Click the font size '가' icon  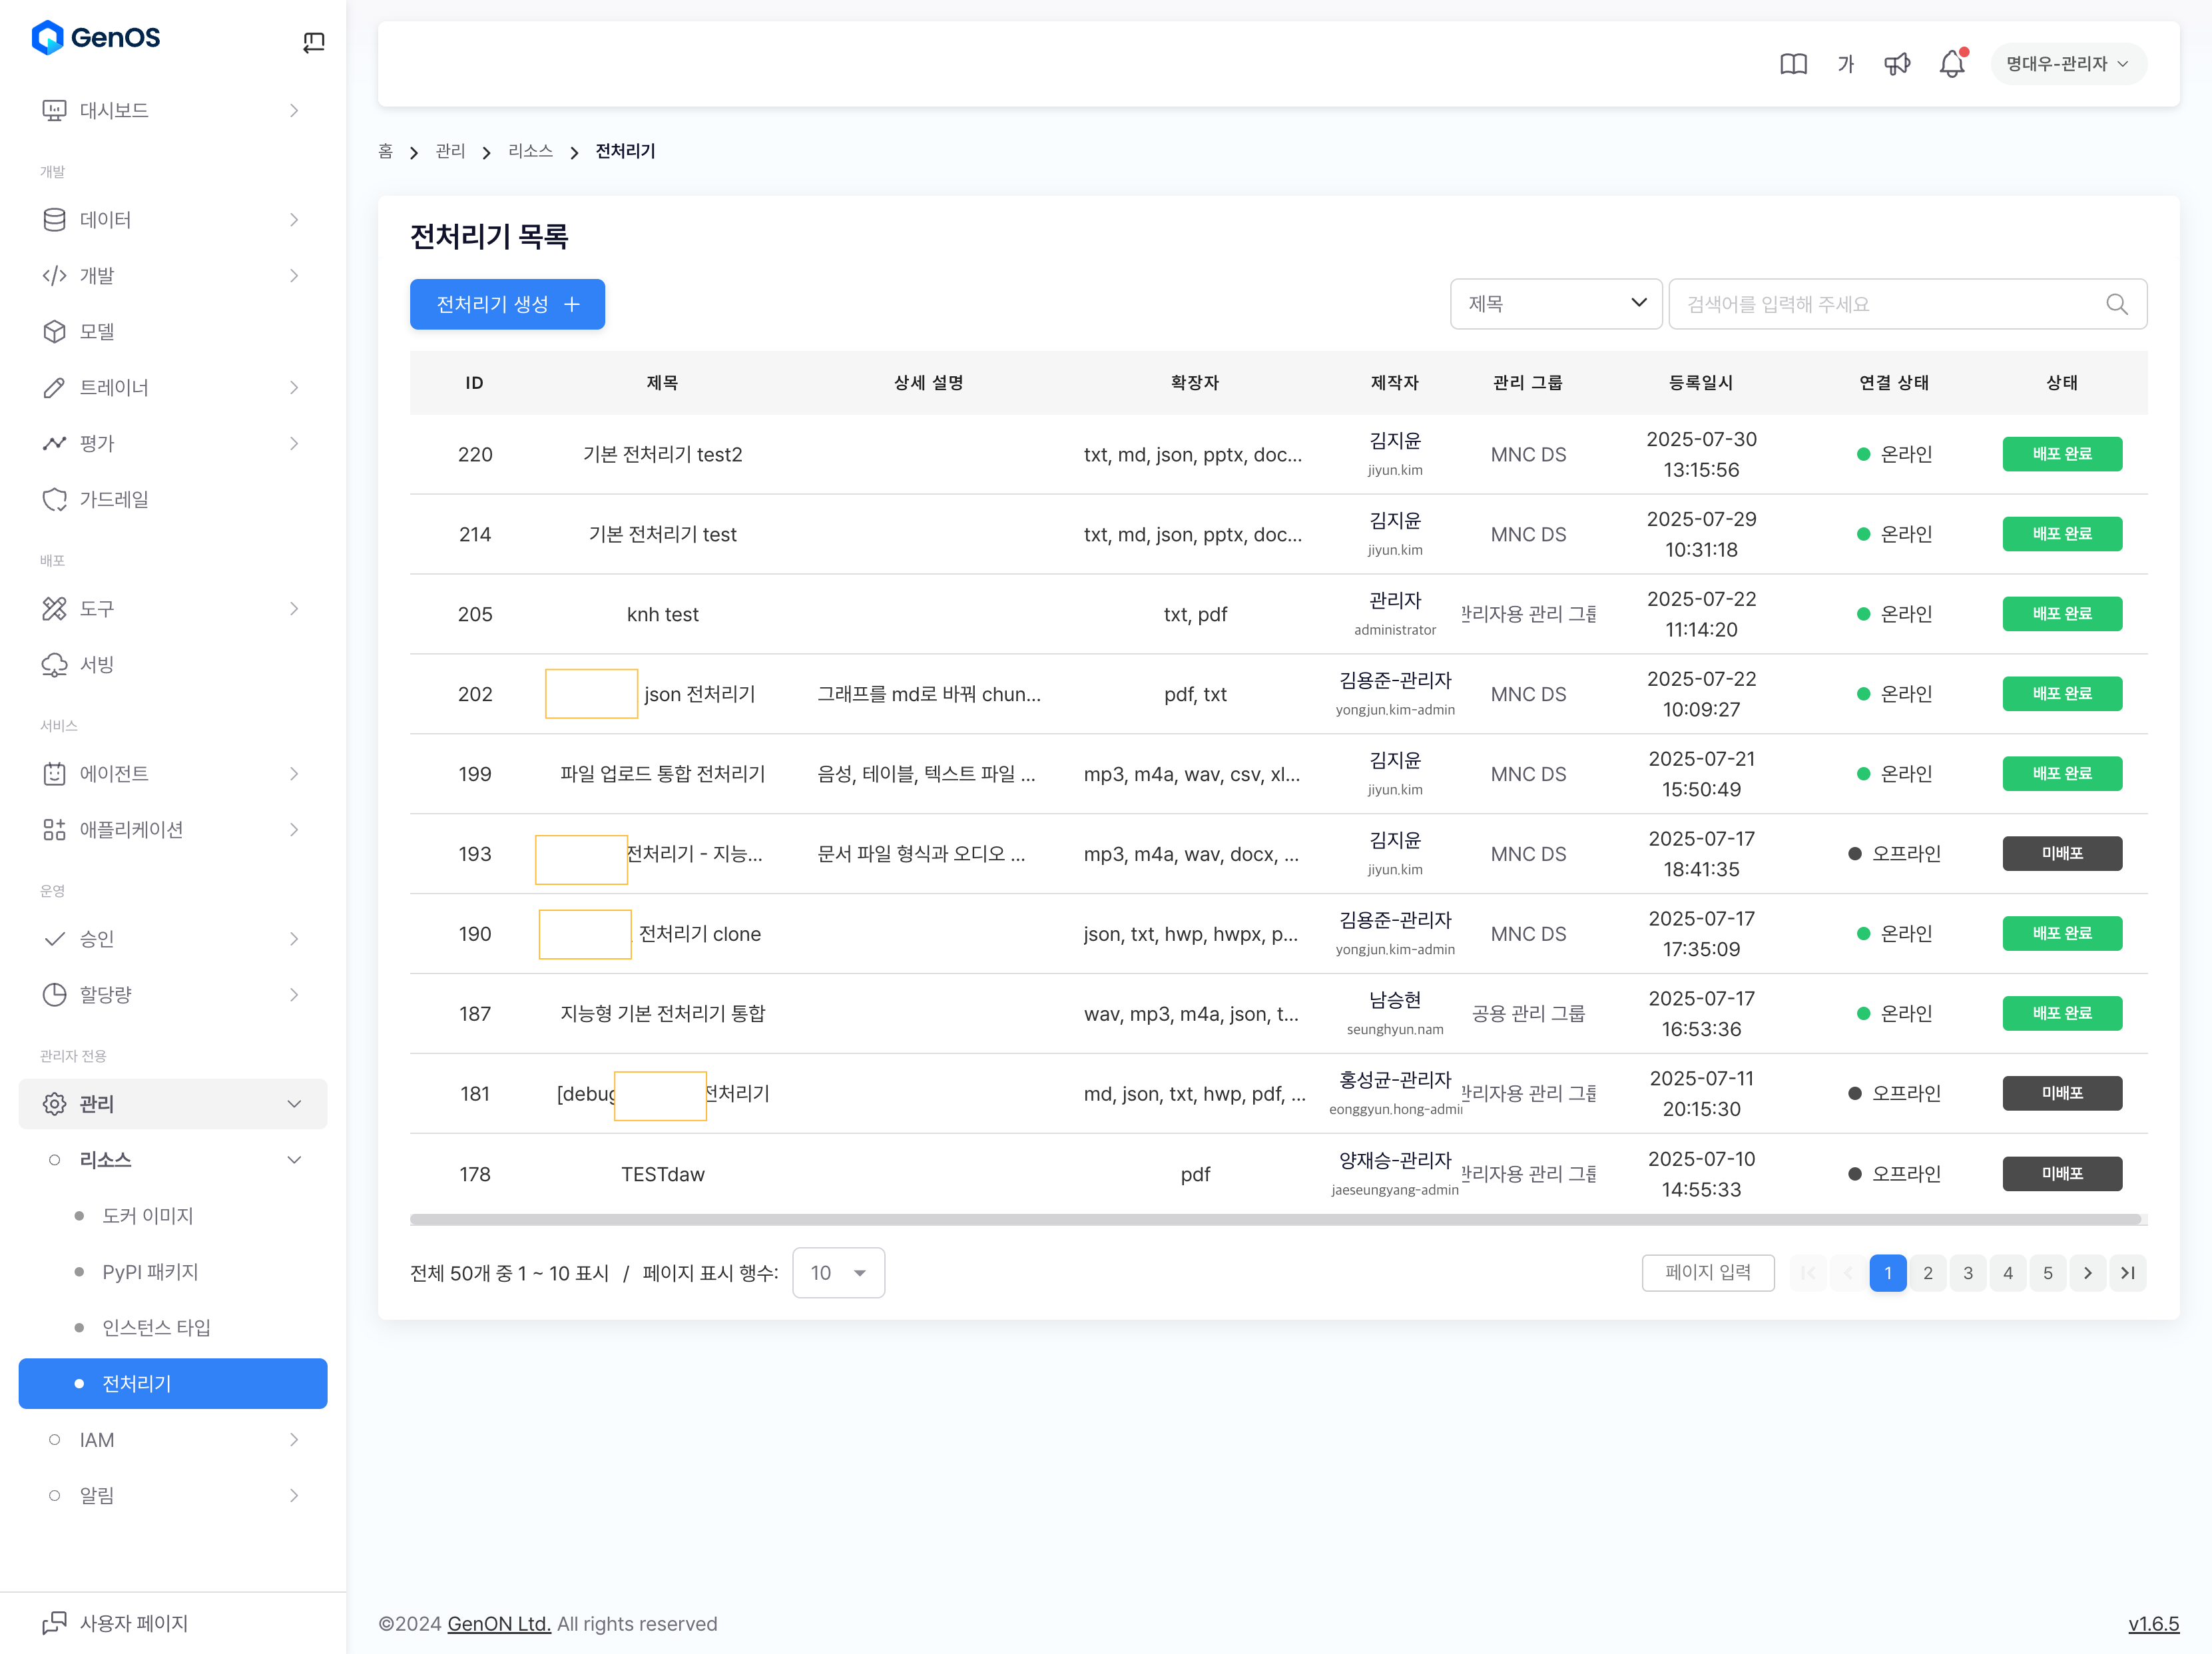pos(1846,64)
